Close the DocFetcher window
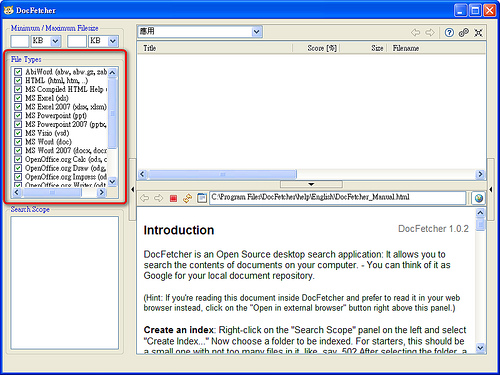The image size is (500, 375). click(x=490, y=11)
